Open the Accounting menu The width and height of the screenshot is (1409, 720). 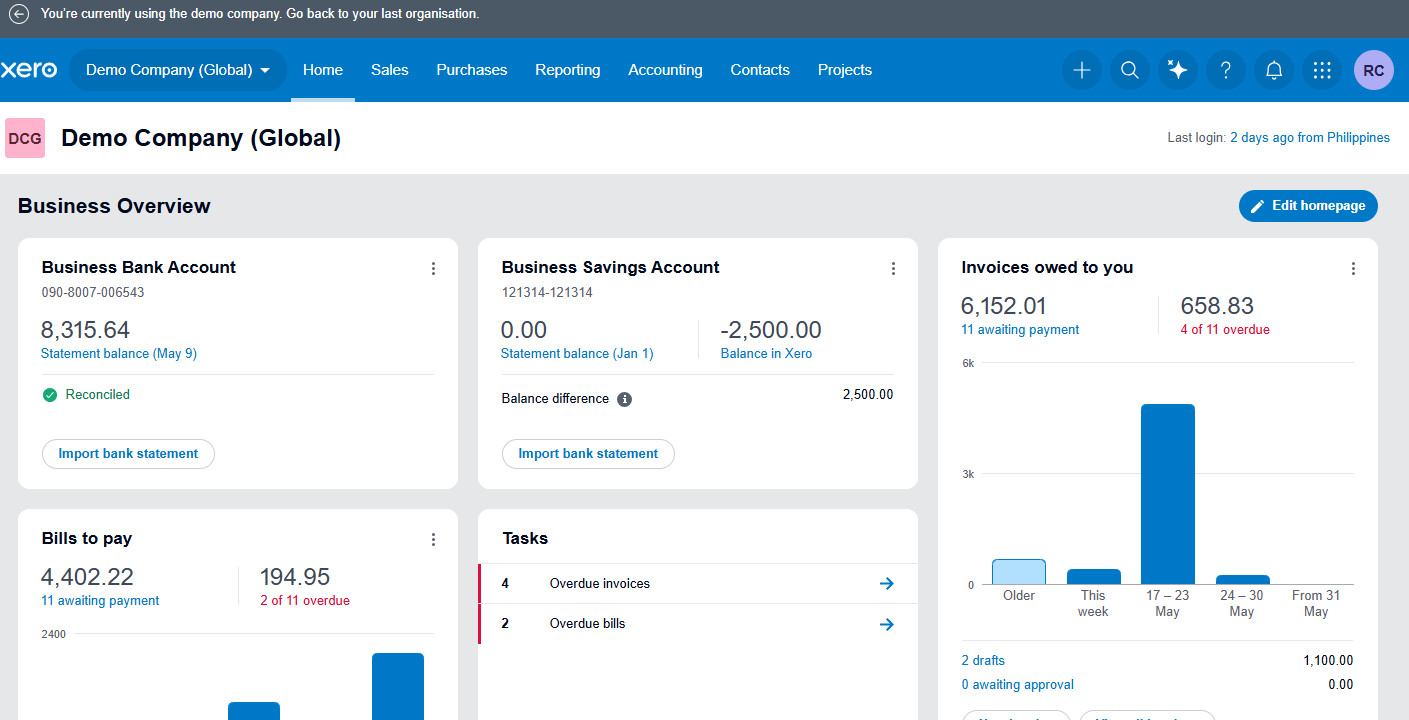pos(665,70)
